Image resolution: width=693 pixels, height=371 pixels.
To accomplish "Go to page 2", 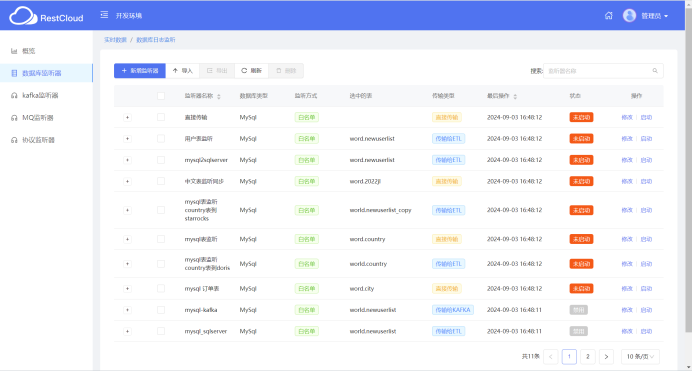I will click(x=588, y=356).
